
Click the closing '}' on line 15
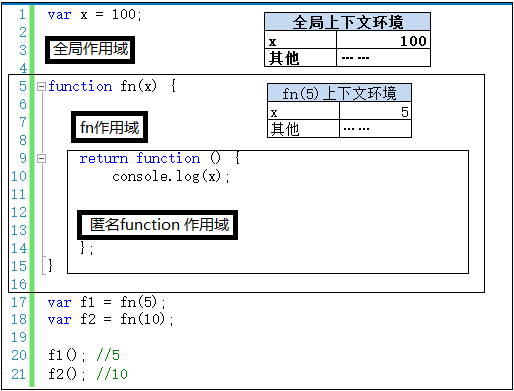pyautogui.click(x=50, y=266)
